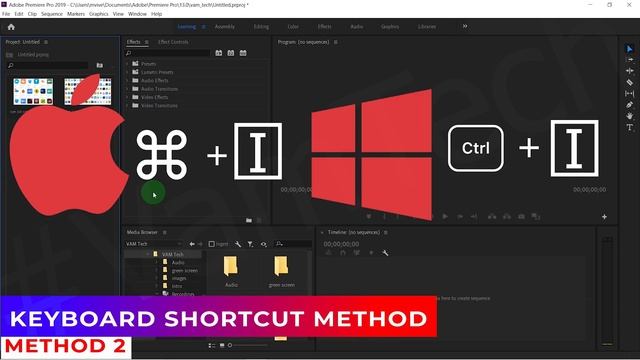Switch to the Editing workspace
Viewport: 640px width, 360px height.
(261, 27)
